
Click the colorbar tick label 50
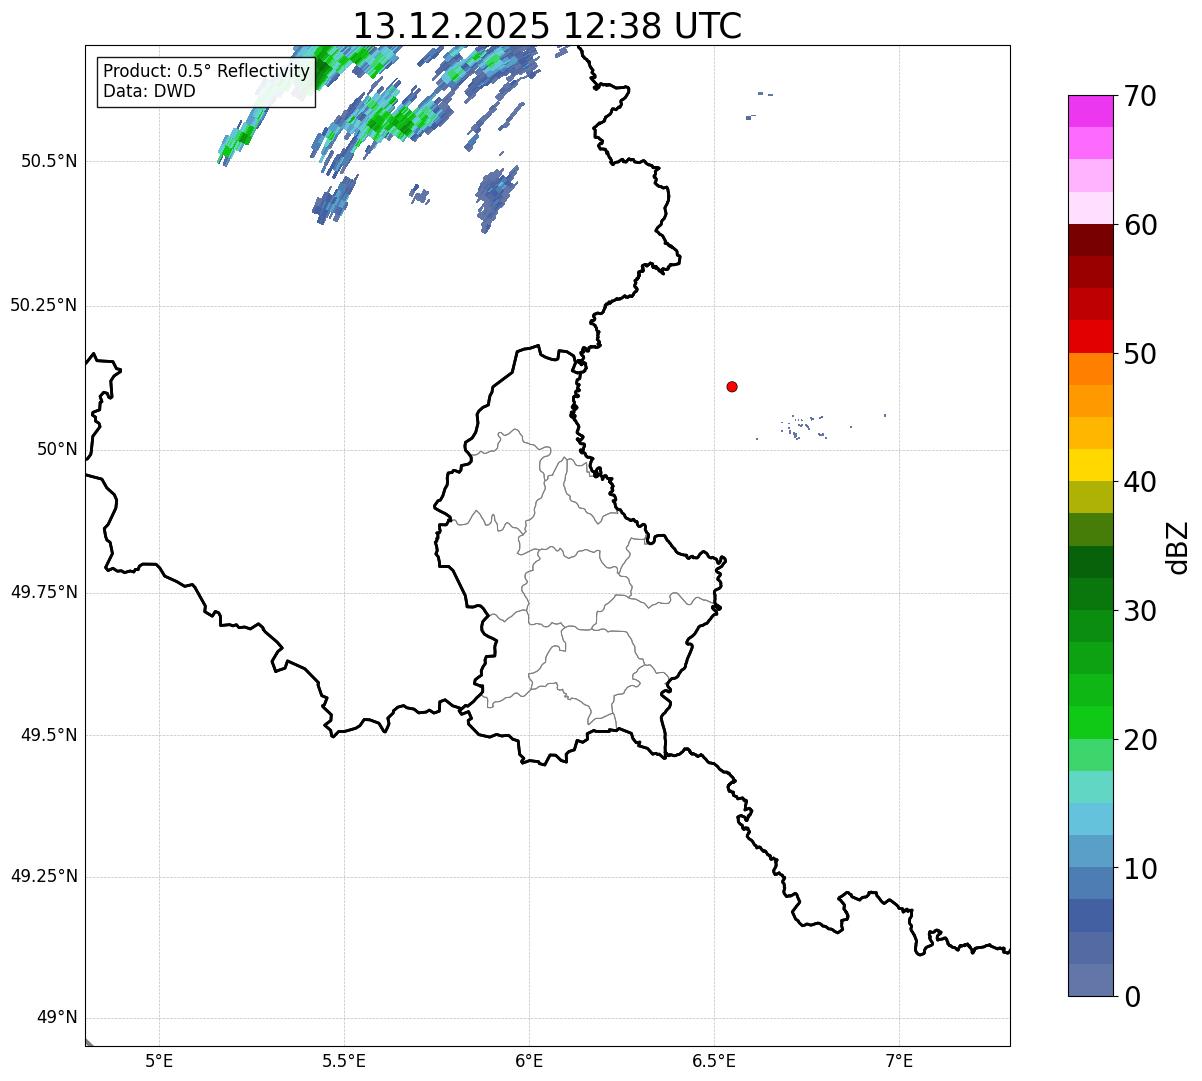pos(1140,354)
